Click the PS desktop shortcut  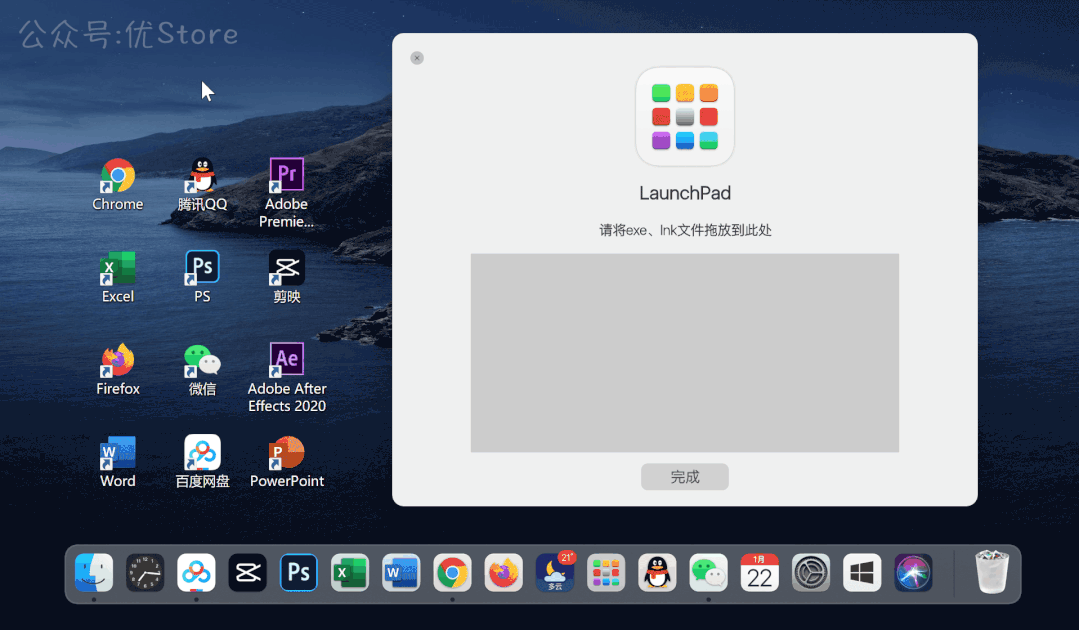point(202,277)
